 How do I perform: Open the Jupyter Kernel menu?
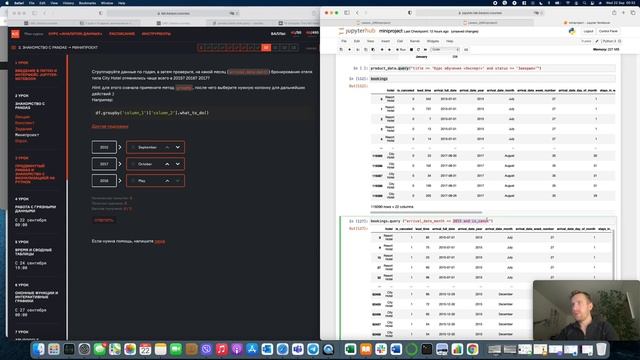[x=415, y=41]
